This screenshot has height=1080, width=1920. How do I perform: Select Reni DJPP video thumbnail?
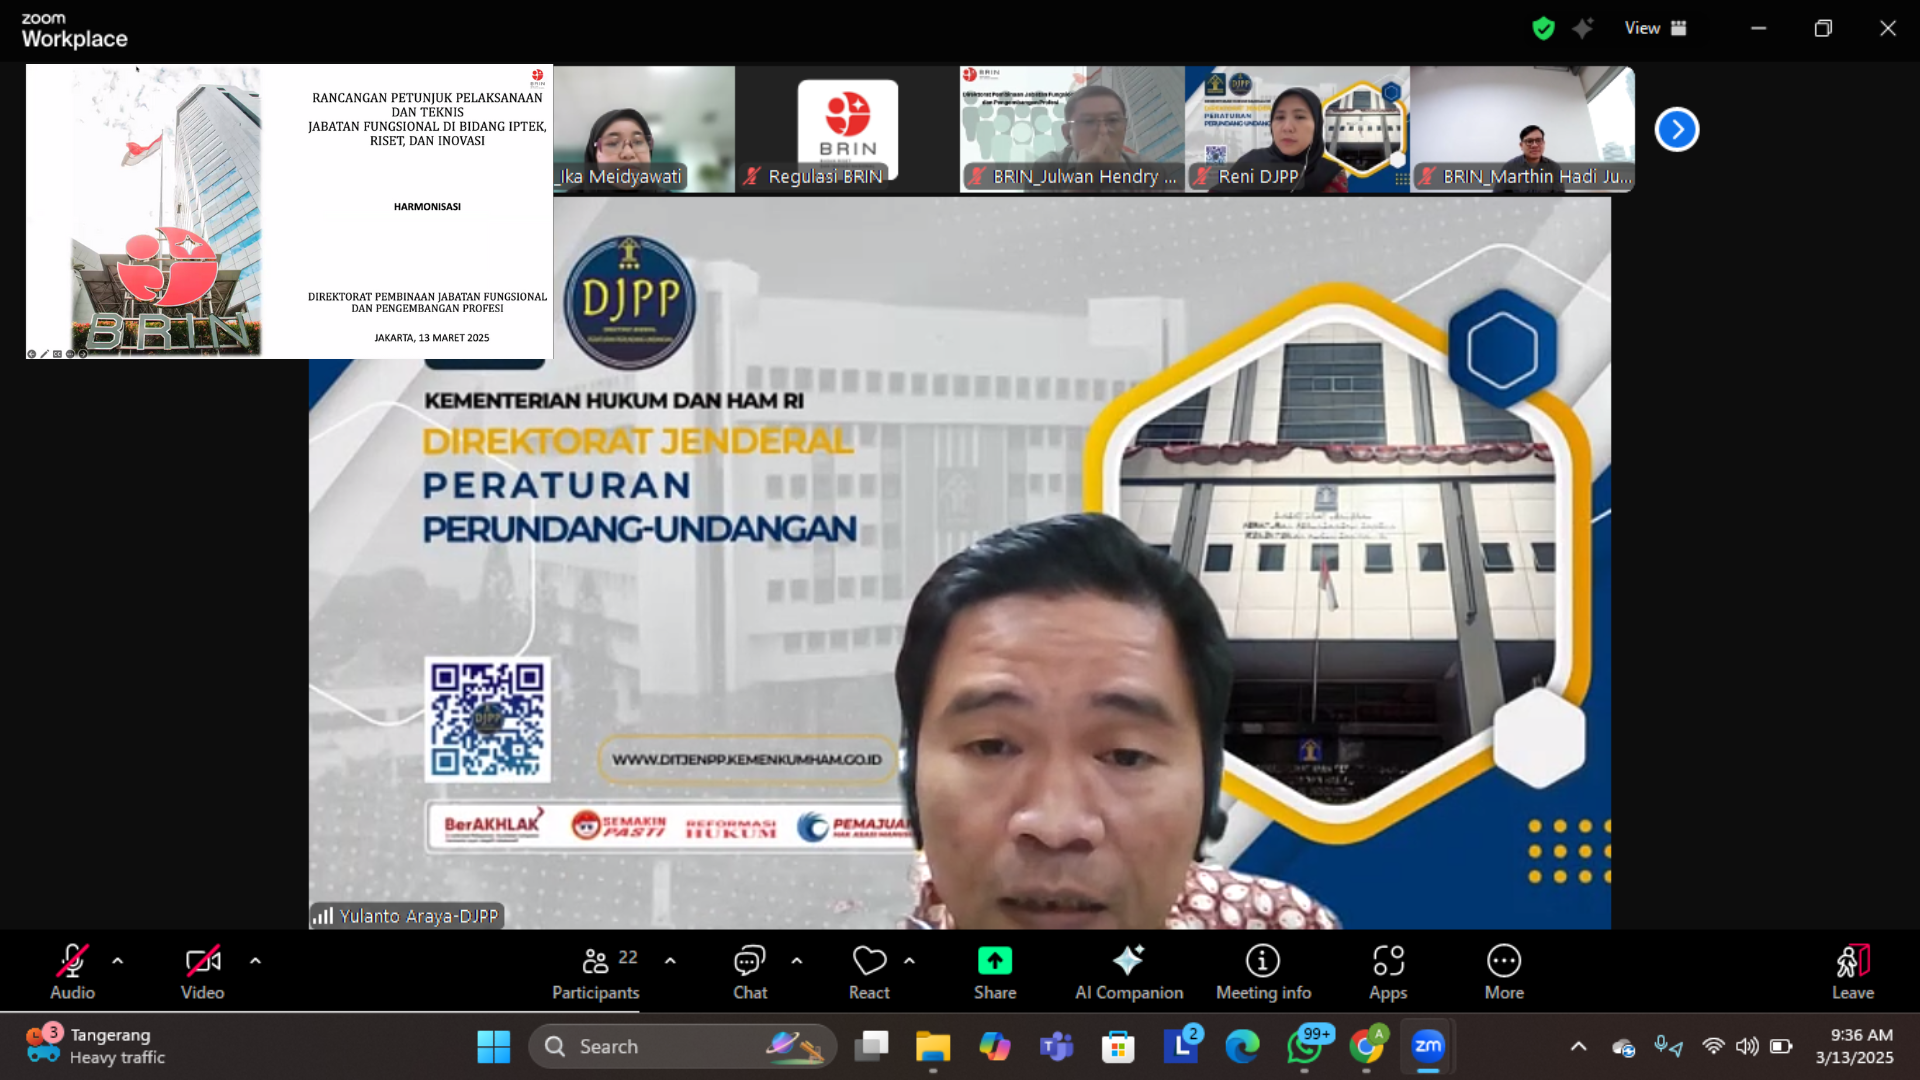(x=1297, y=129)
